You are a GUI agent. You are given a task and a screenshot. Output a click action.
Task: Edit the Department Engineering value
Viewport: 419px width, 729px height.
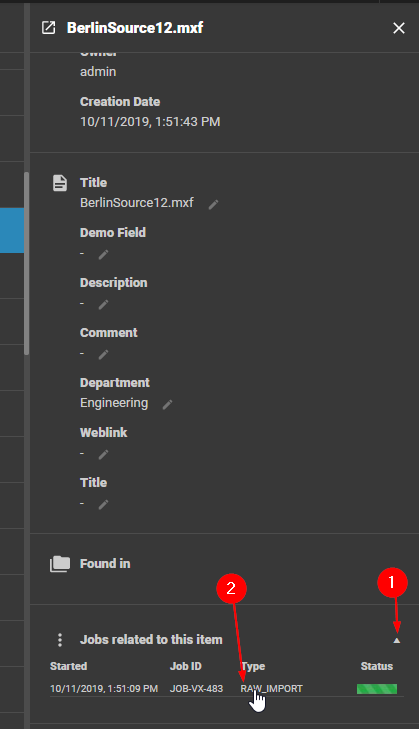[x=167, y=404]
